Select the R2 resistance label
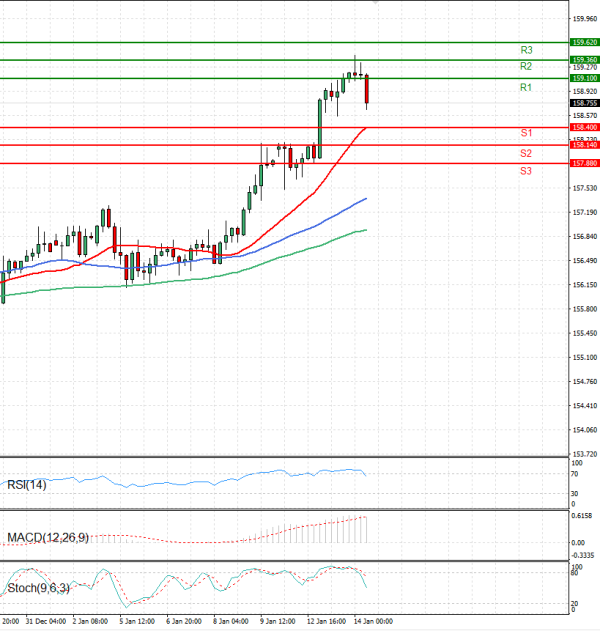The image size is (600, 631). [526, 66]
